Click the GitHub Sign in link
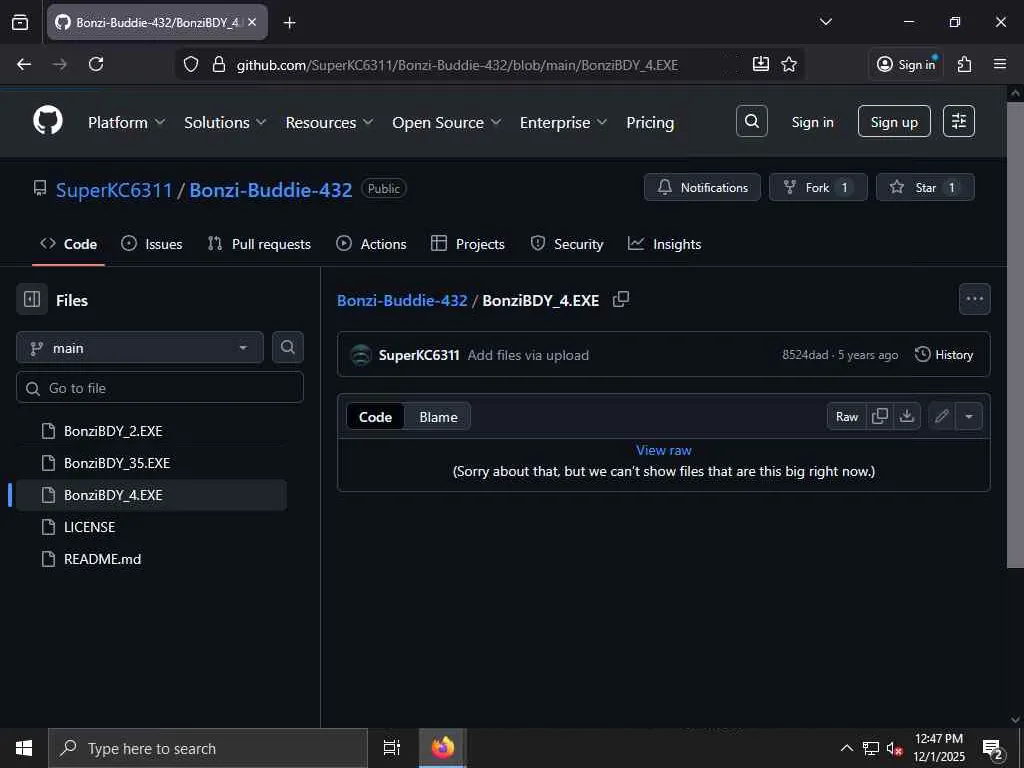This screenshot has height=768, width=1024. click(812, 122)
